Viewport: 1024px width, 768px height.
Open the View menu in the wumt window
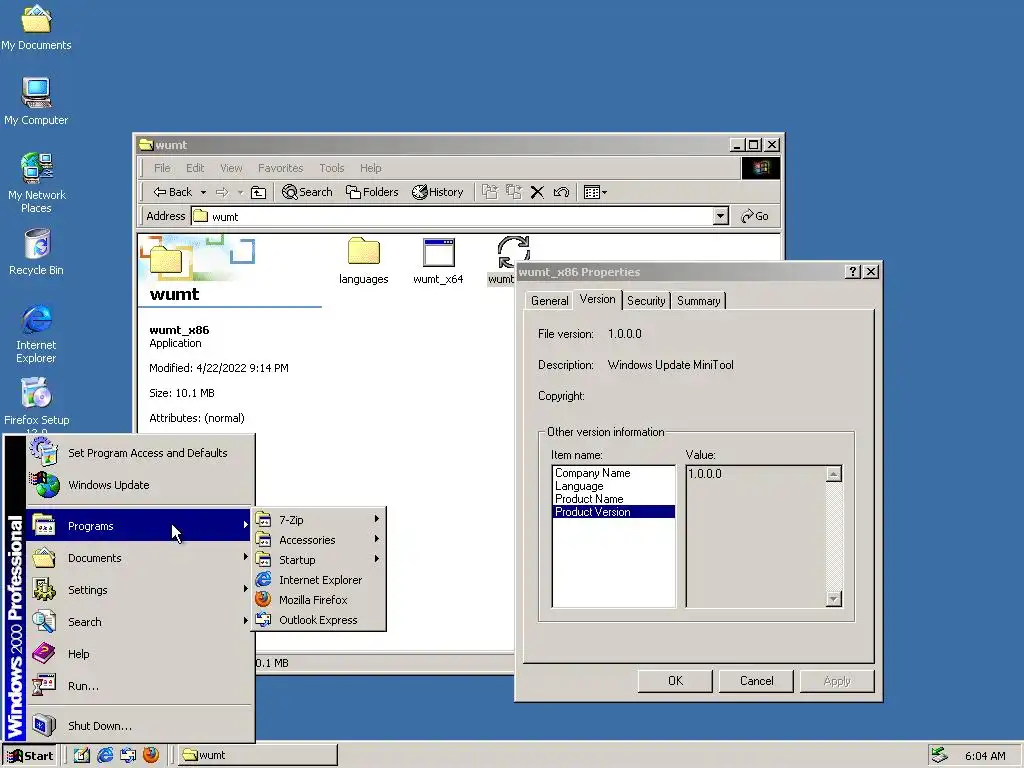point(231,168)
